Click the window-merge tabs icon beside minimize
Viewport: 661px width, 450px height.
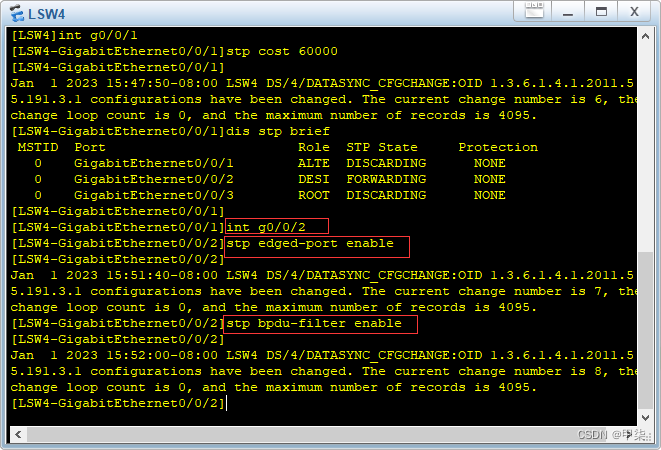click(x=534, y=10)
